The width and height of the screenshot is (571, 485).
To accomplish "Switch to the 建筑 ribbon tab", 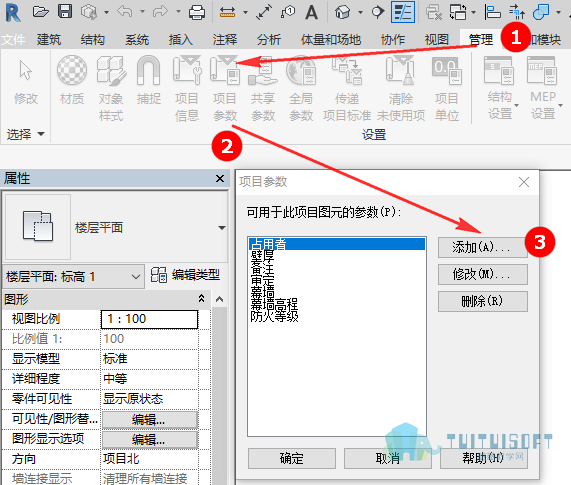I will [49, 39].
